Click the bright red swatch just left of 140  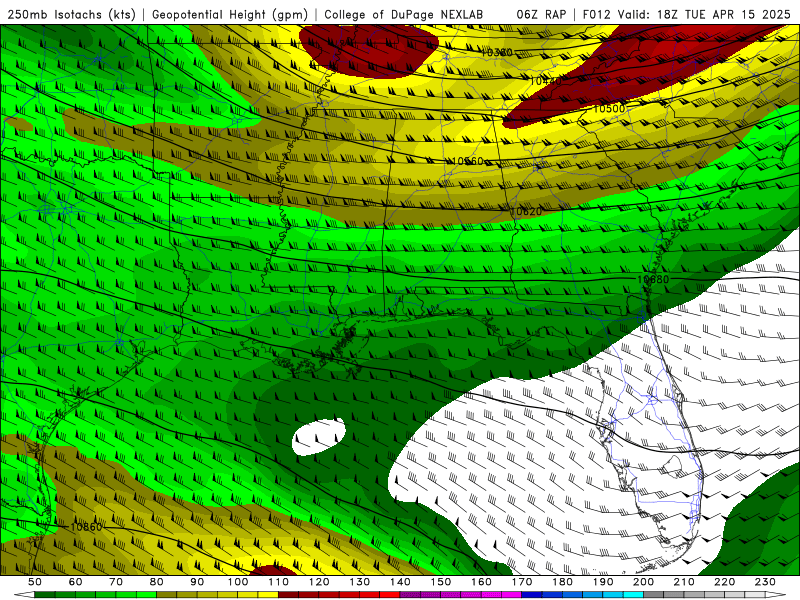point(390,595)
